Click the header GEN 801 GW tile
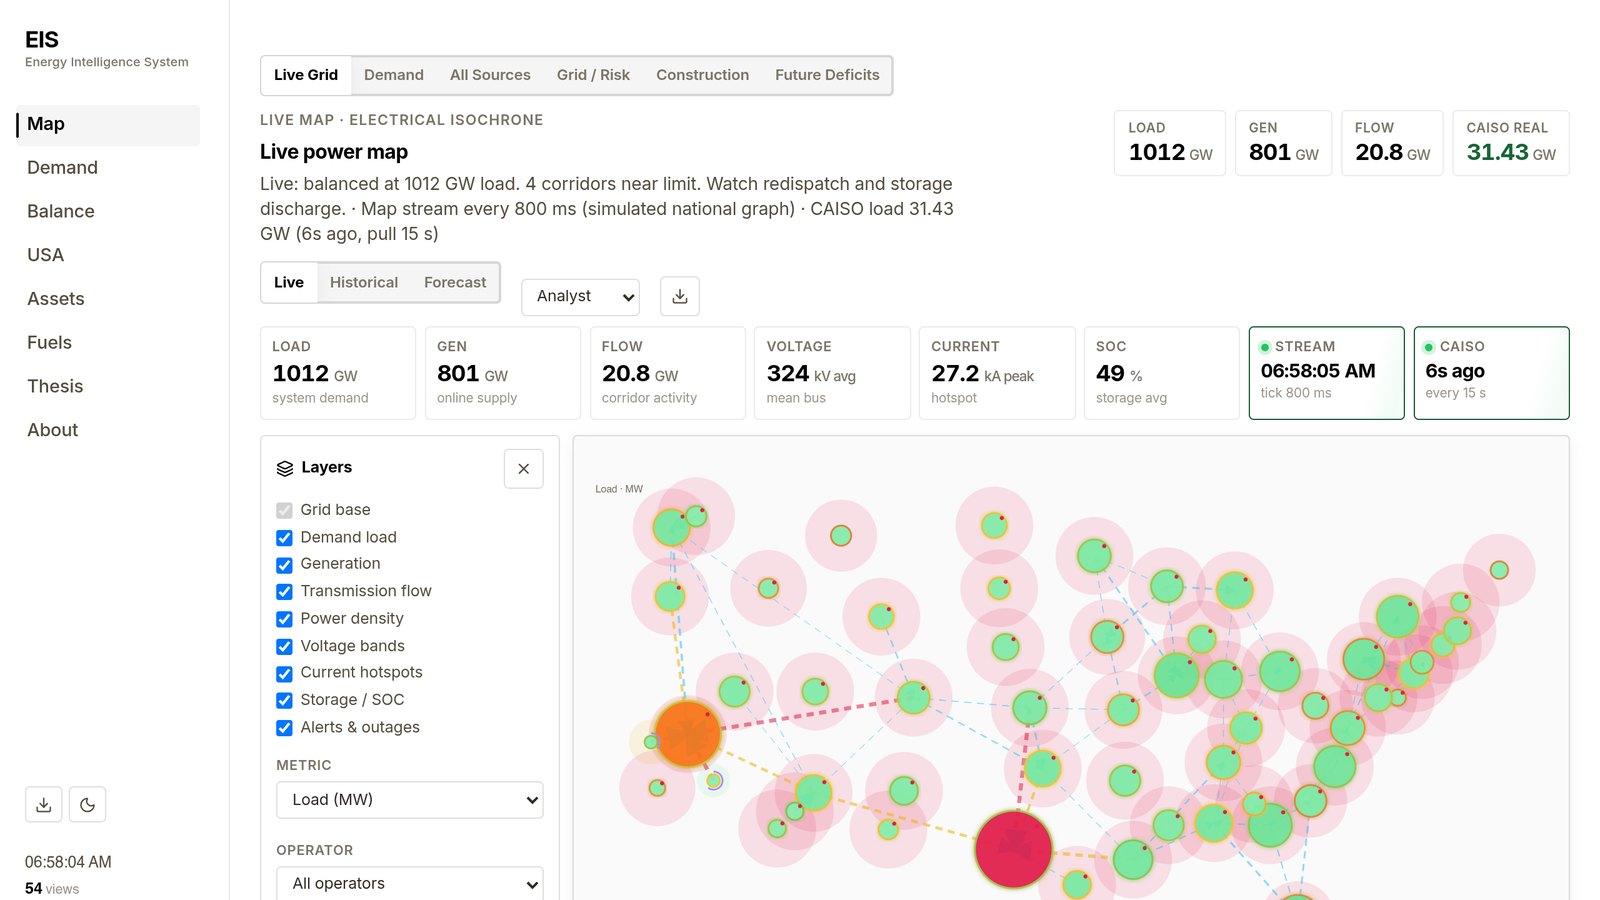 pyautogui.click(x=1284, y=143)
